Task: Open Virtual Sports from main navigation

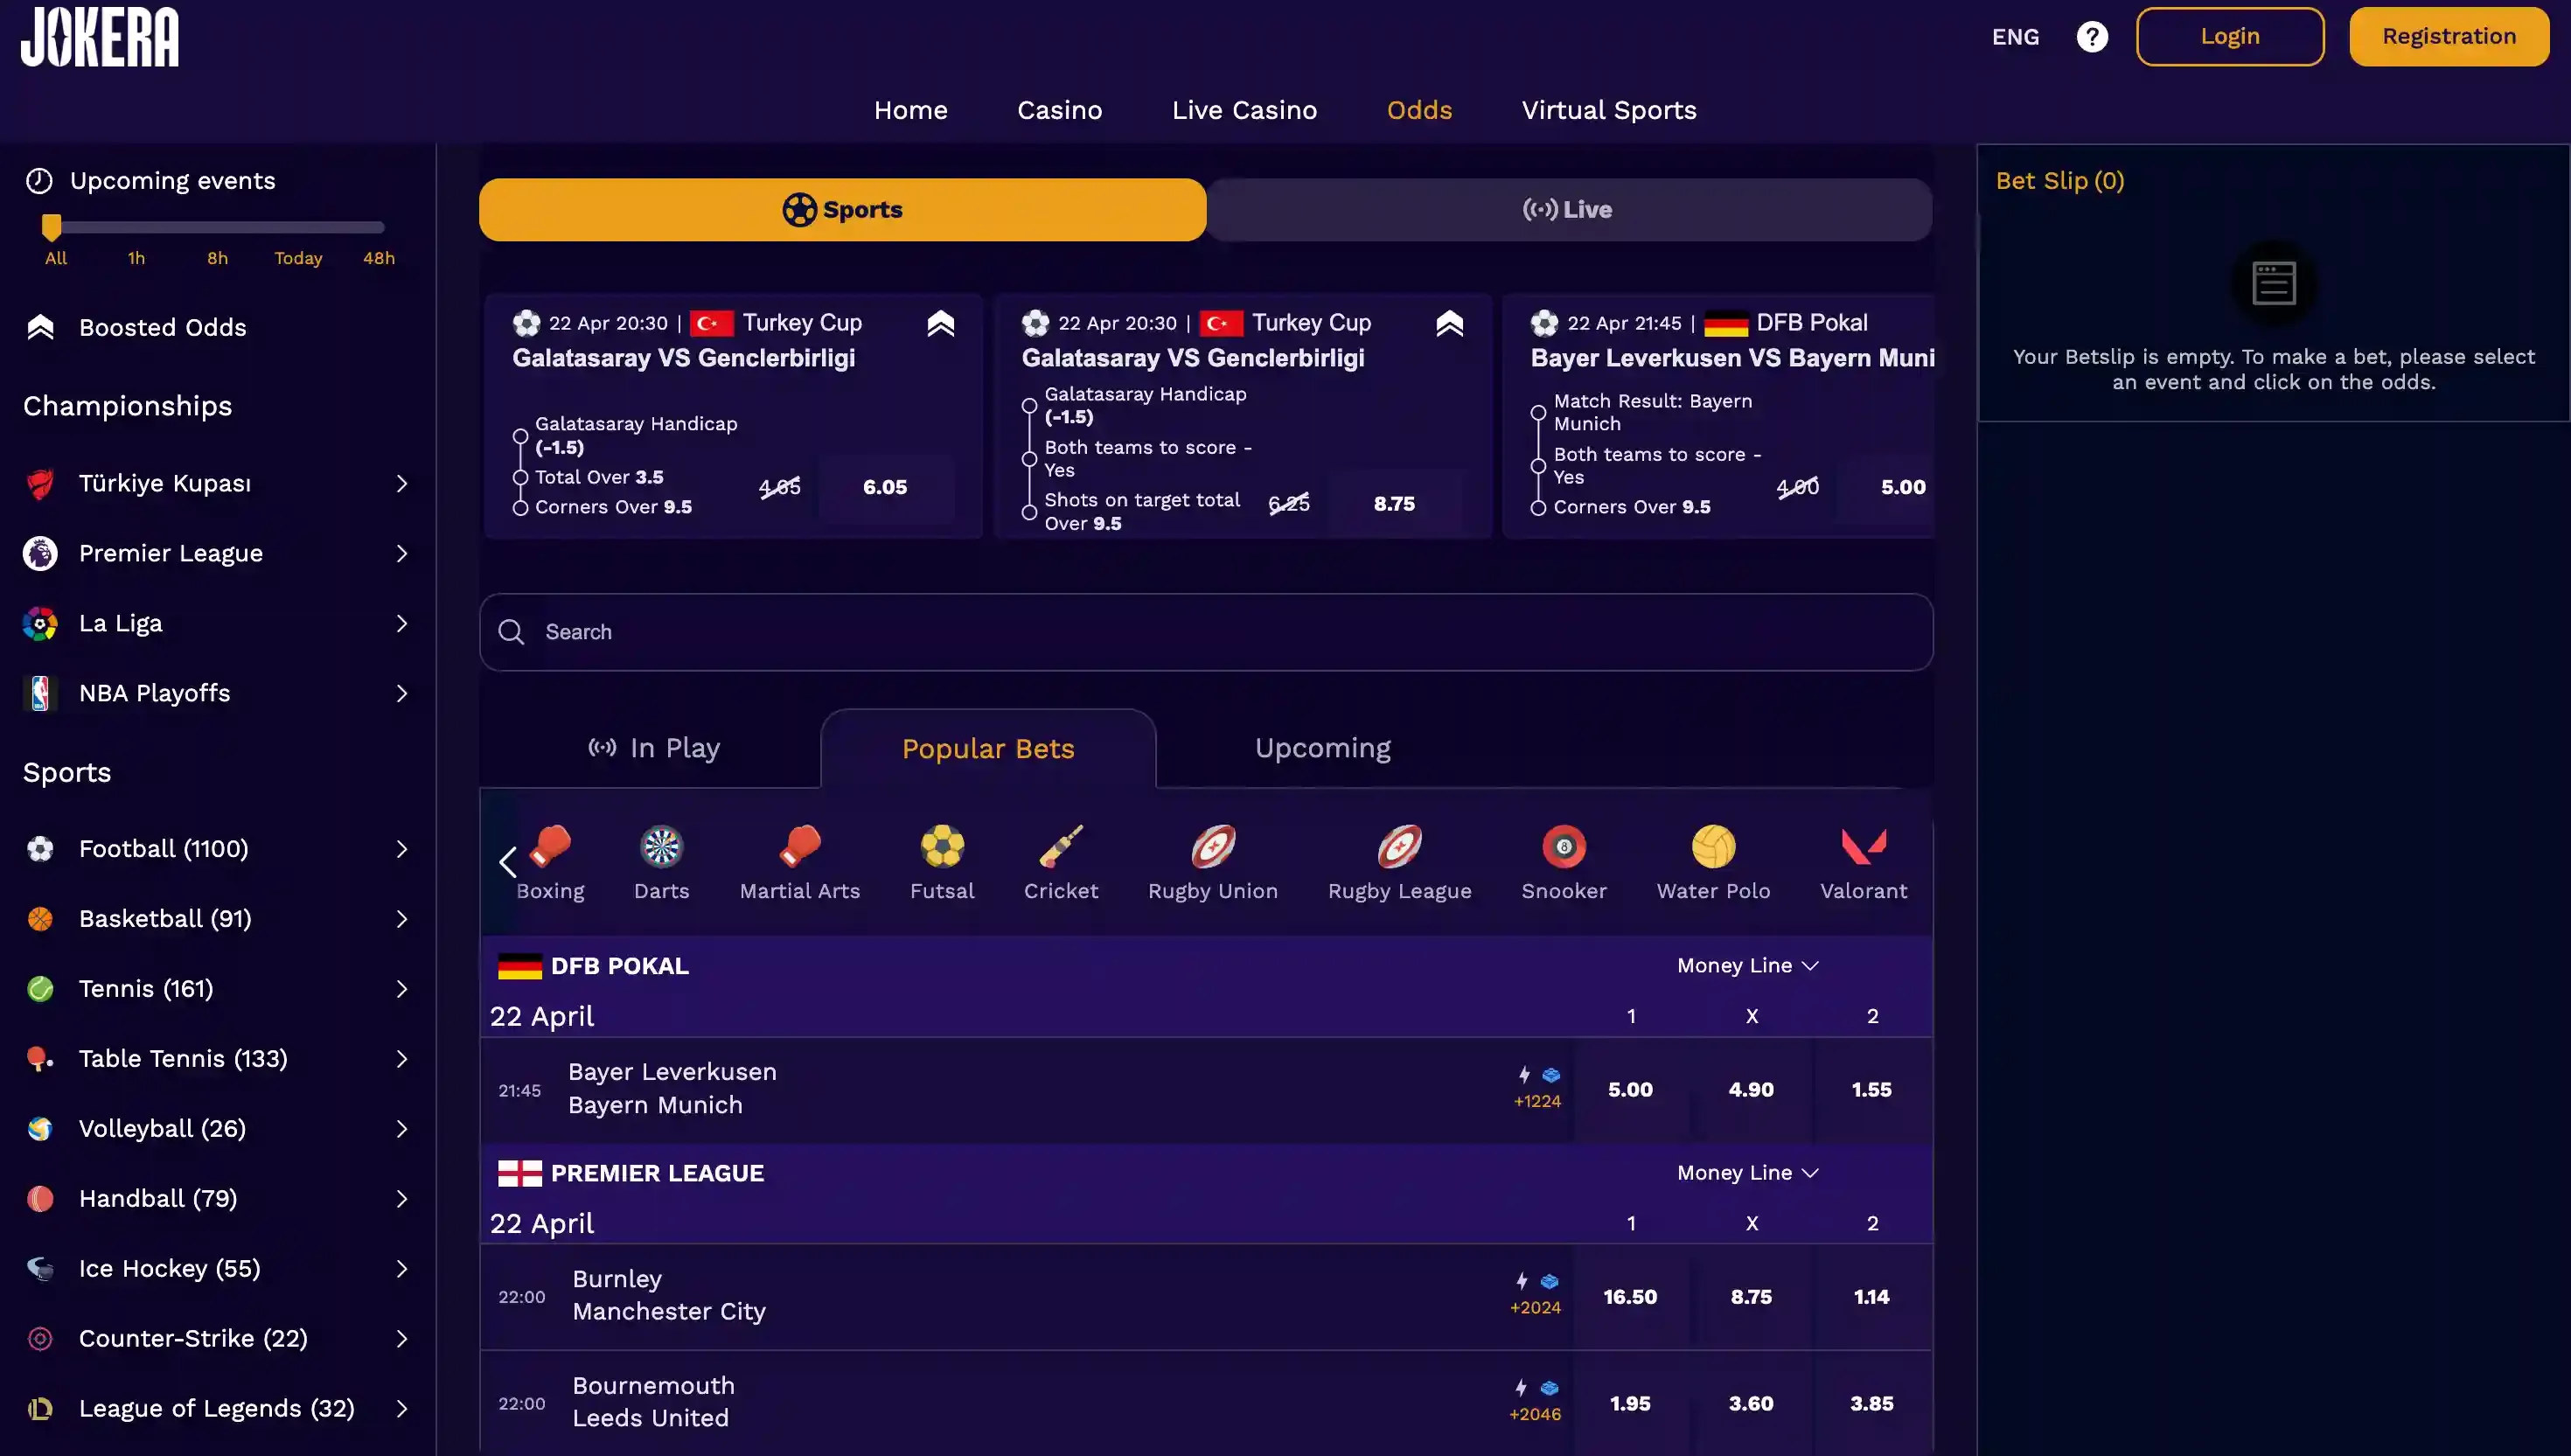Action: coord(1608,110)
